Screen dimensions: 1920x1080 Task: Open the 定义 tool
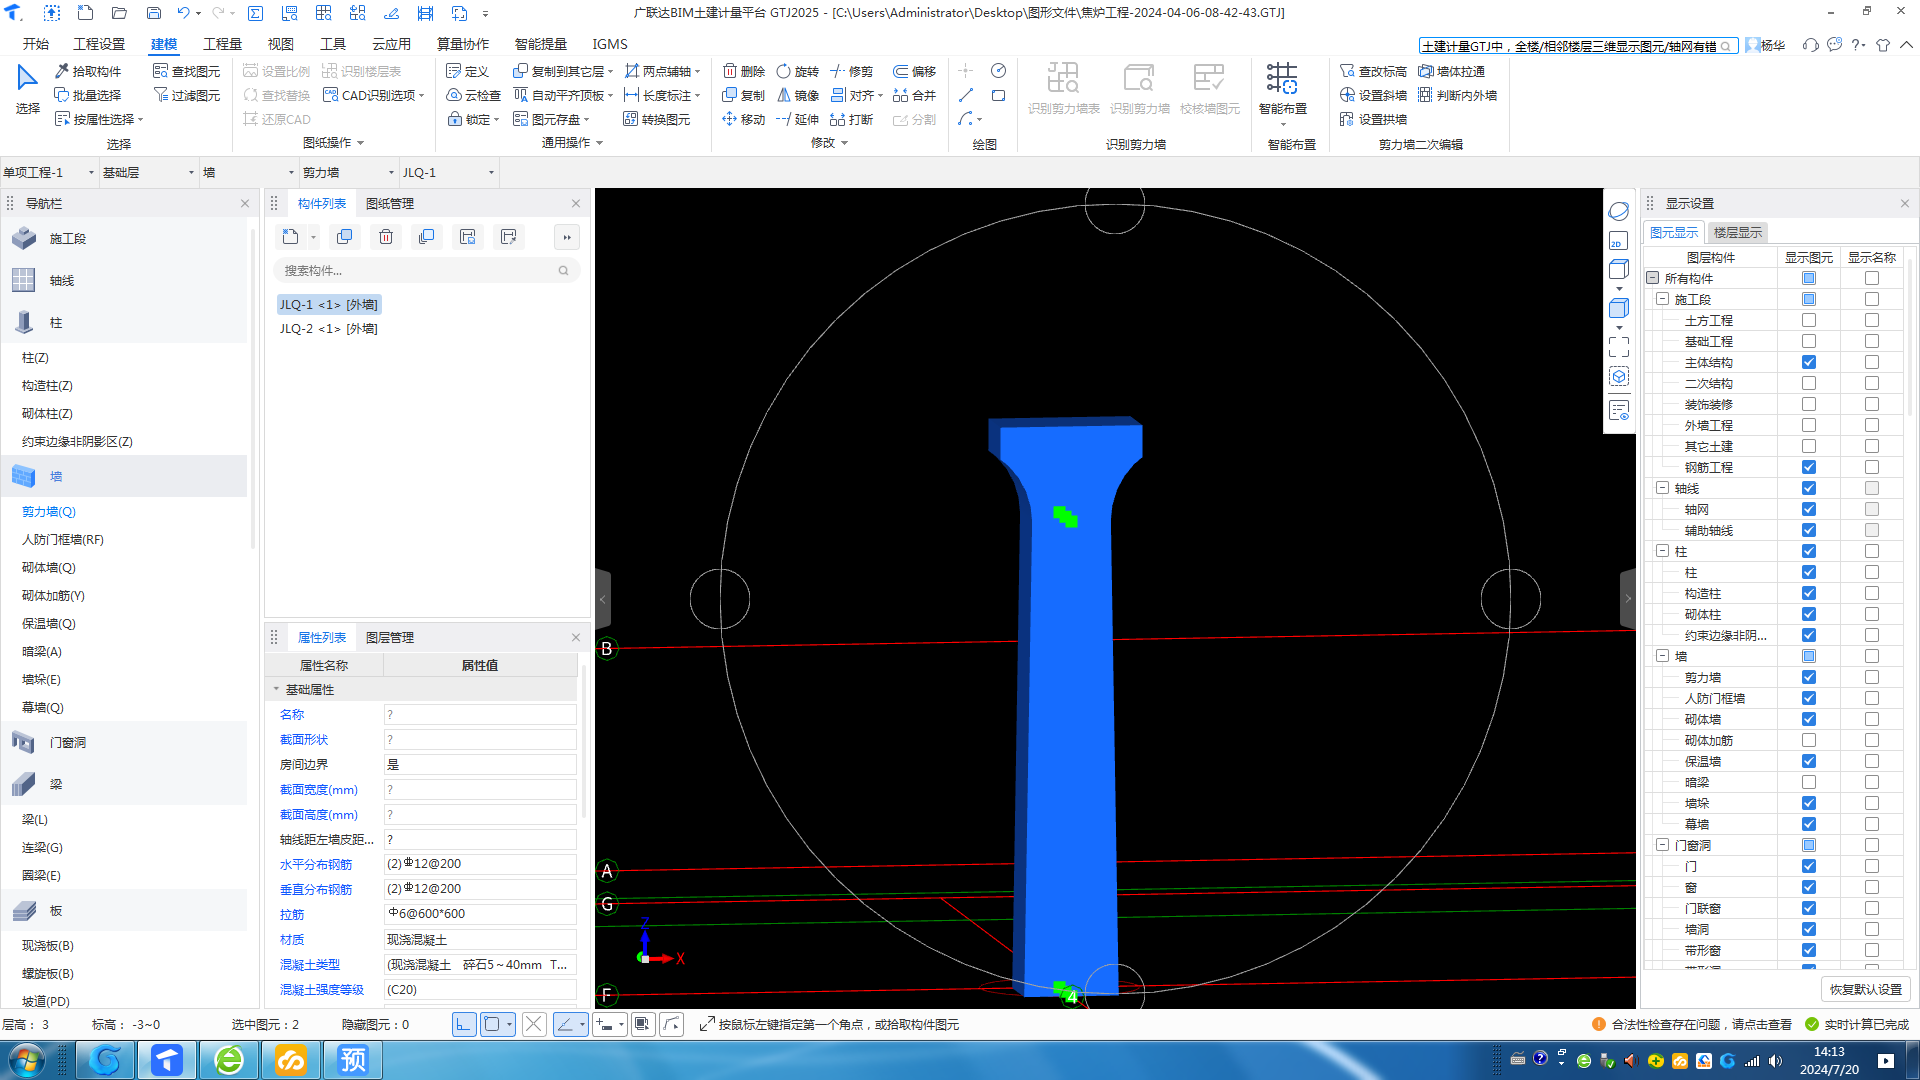(467, 71)
